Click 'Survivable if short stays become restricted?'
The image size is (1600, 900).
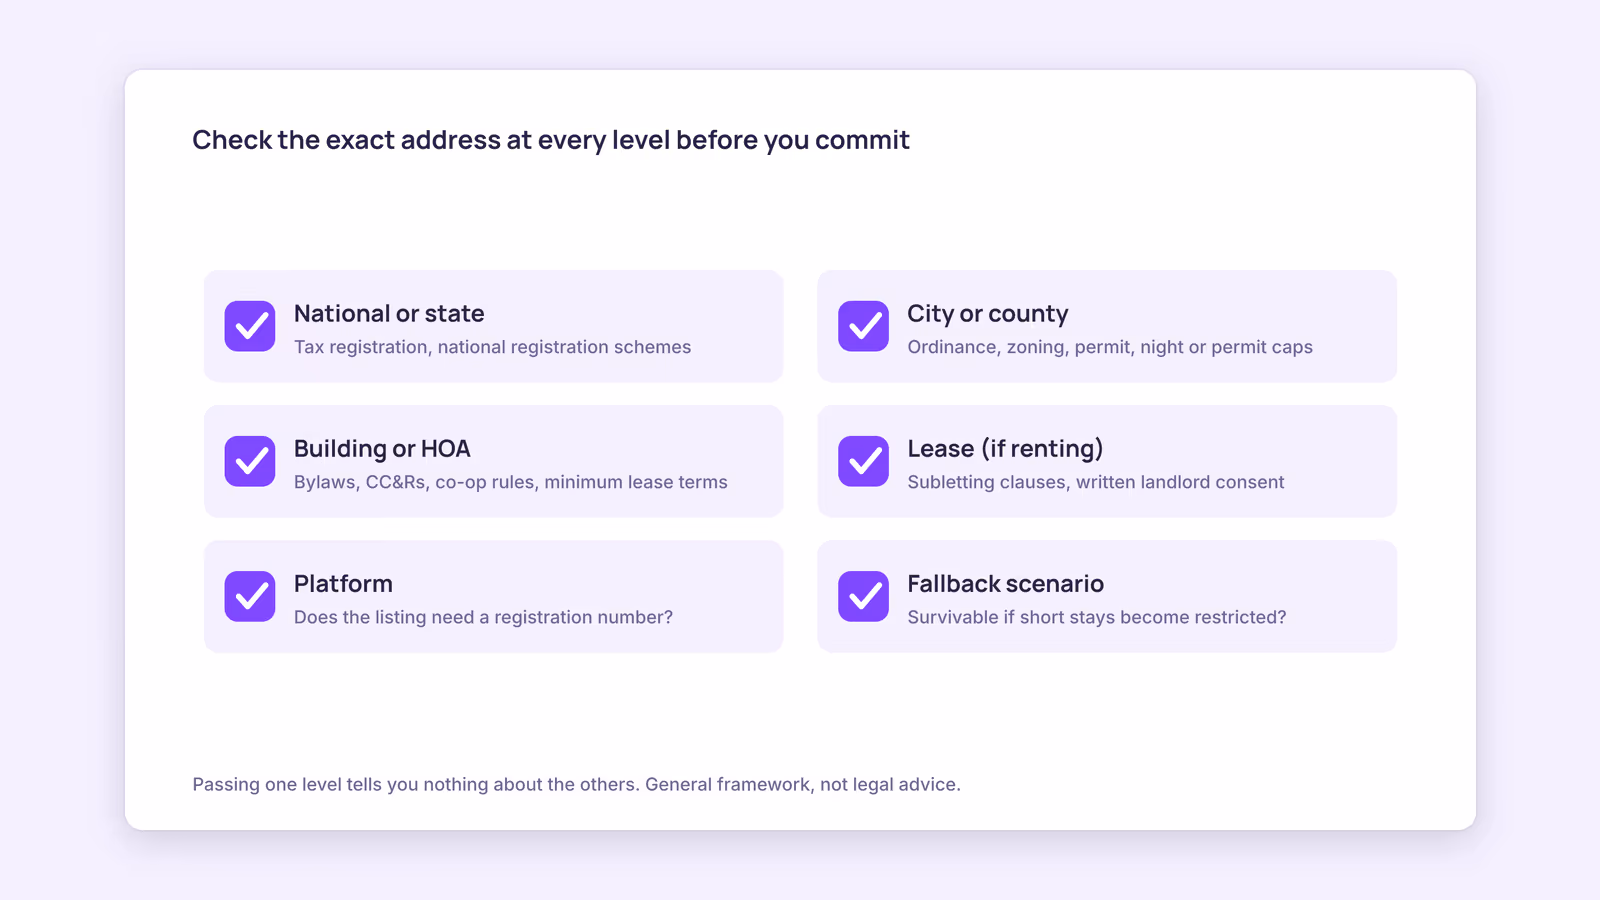1097,617
